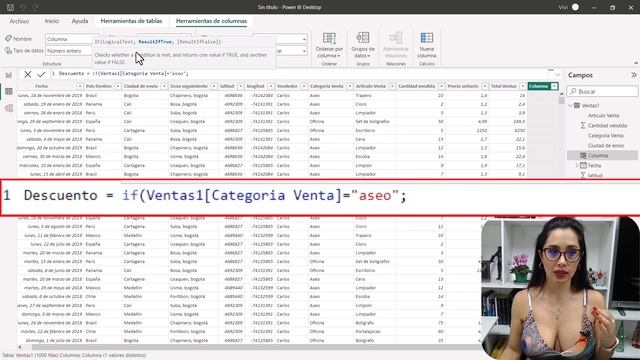Click the Undo arrow in title bar
The height and width of the screenshot is (360, 640).
point(23,7)
